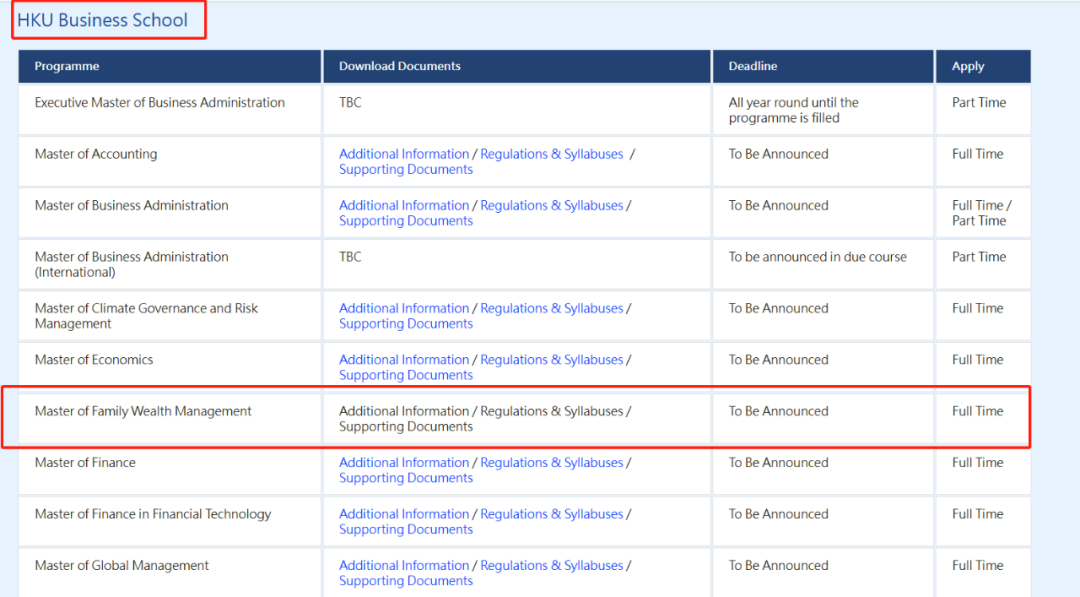1080x597 pixels.
Task: Open Regulations & Syllabuses for Family Wealth Management
Action: point(551,411)
